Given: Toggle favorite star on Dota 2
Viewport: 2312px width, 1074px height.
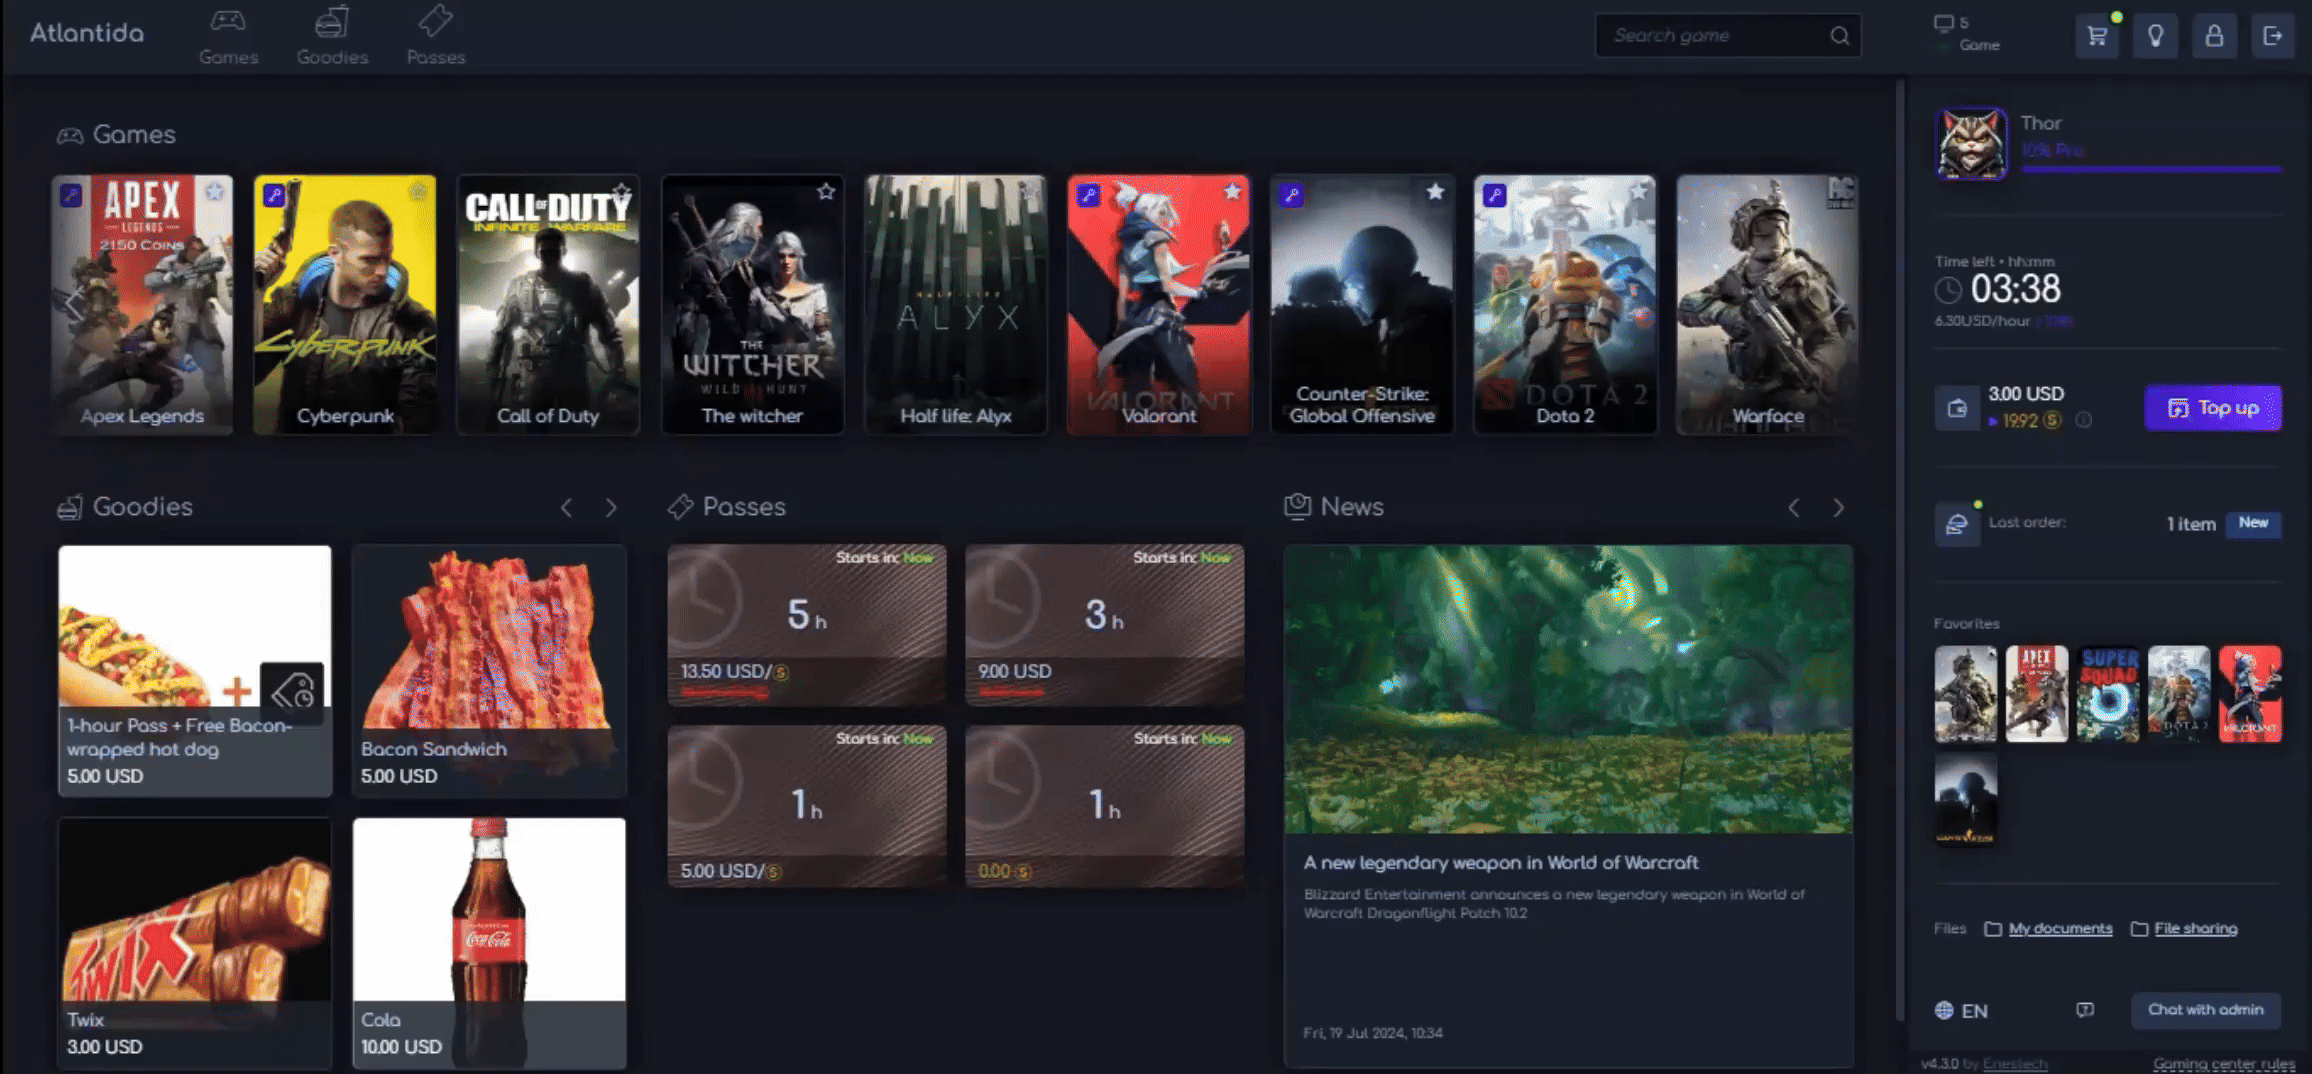Looking at the screenshot, I should tap(1638, 191).
